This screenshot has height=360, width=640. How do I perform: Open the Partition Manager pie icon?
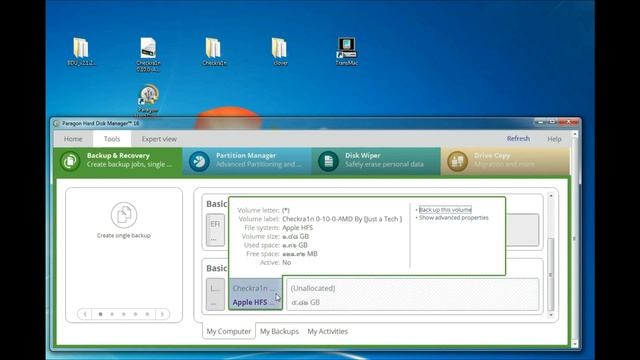(199, 161)
